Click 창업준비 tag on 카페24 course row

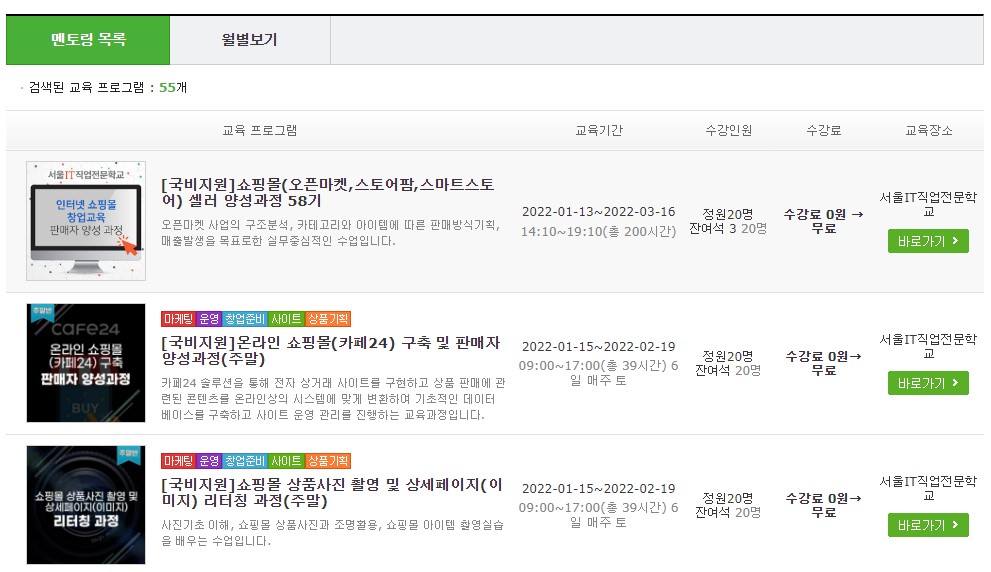pos(245,319)
